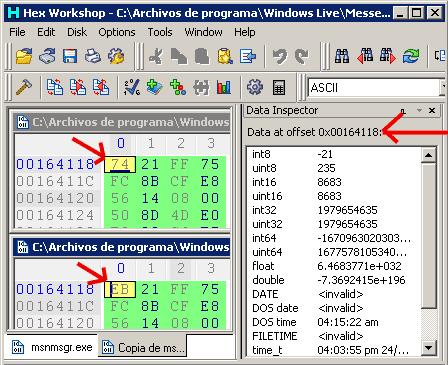Click the uint8 value 235

[x=326, y=168]
